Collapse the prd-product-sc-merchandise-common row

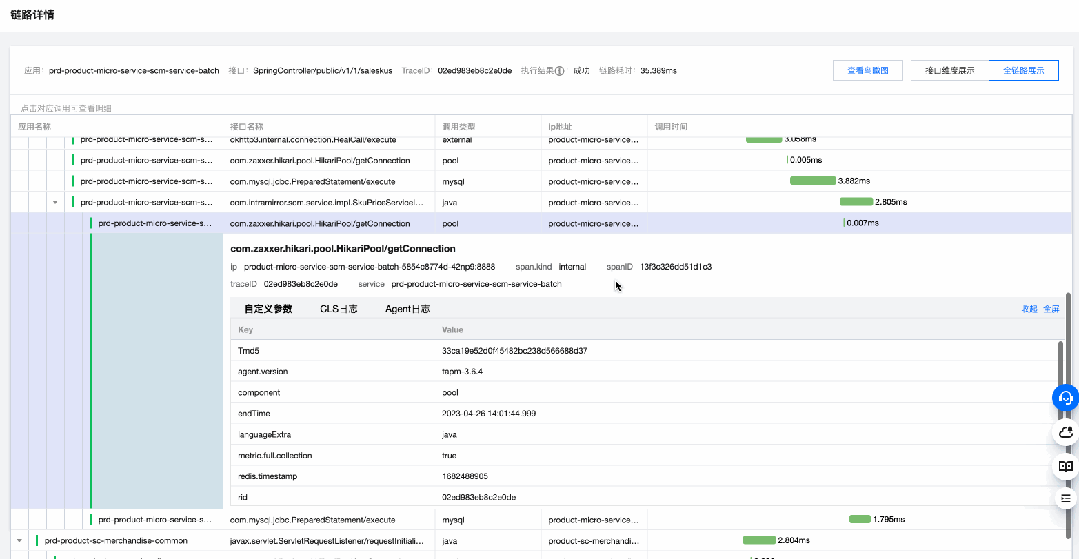pyautogui.click(x=19, y=541)
